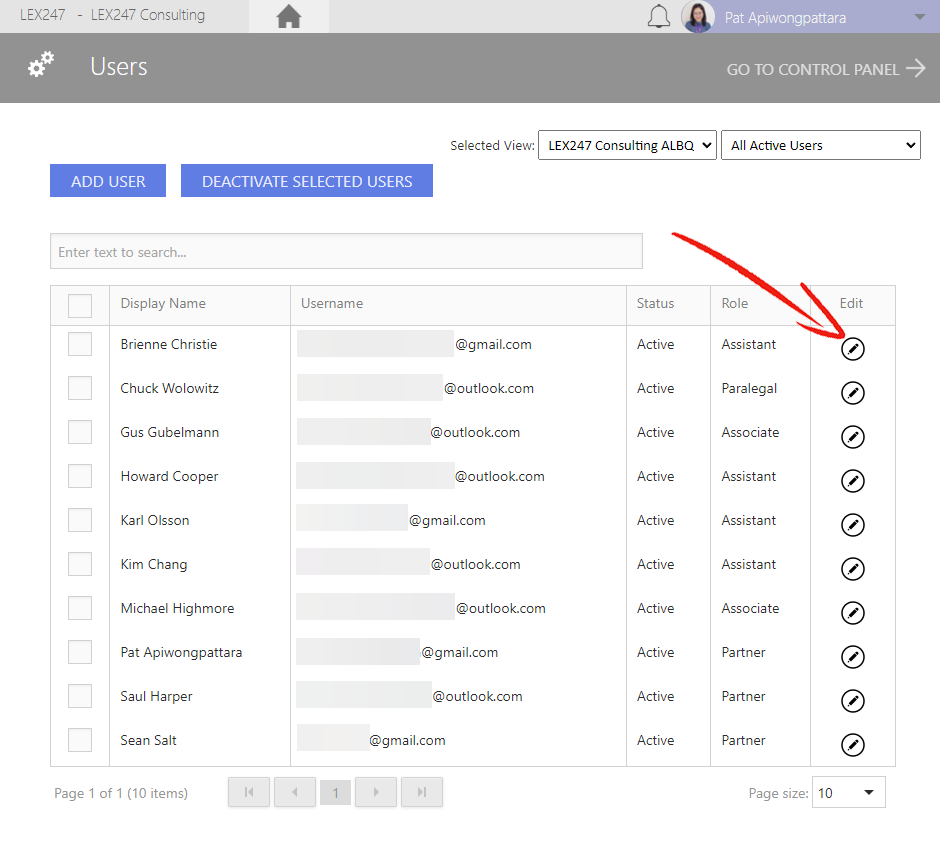Click the ADD USER button

108,180
